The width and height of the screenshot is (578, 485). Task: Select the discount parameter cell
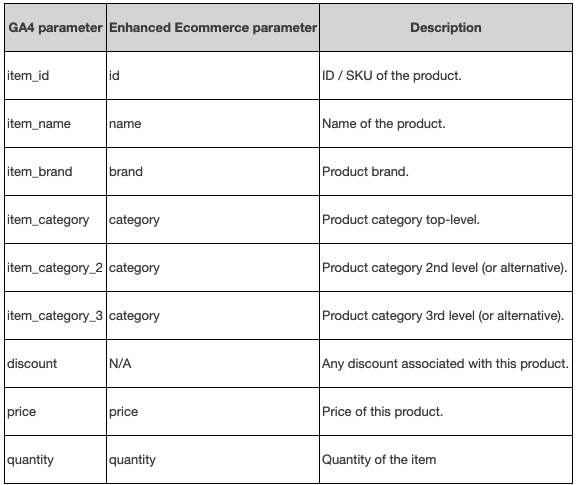[x=55, y=364]
